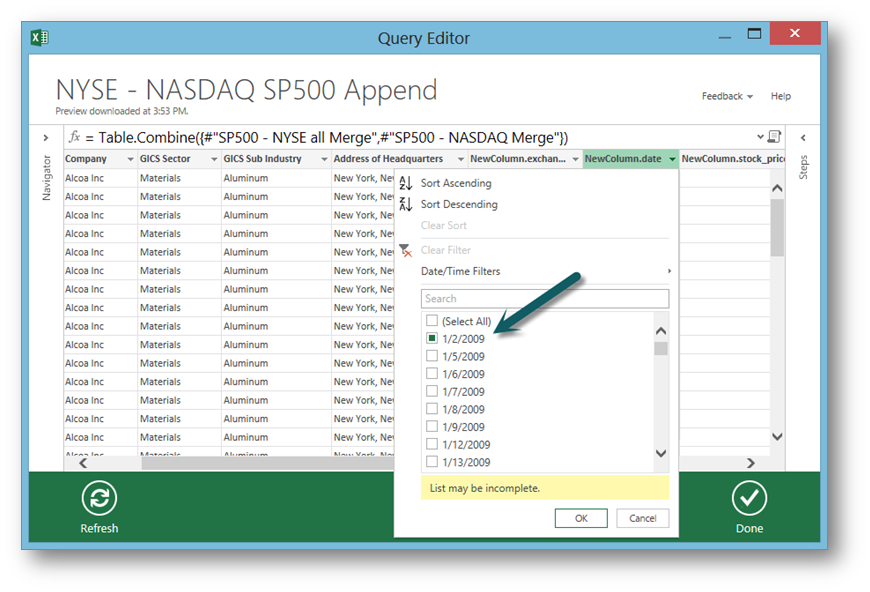Open NewColumn.exchan... column filter dropdown
870x592 pixels.
point(575,159)
